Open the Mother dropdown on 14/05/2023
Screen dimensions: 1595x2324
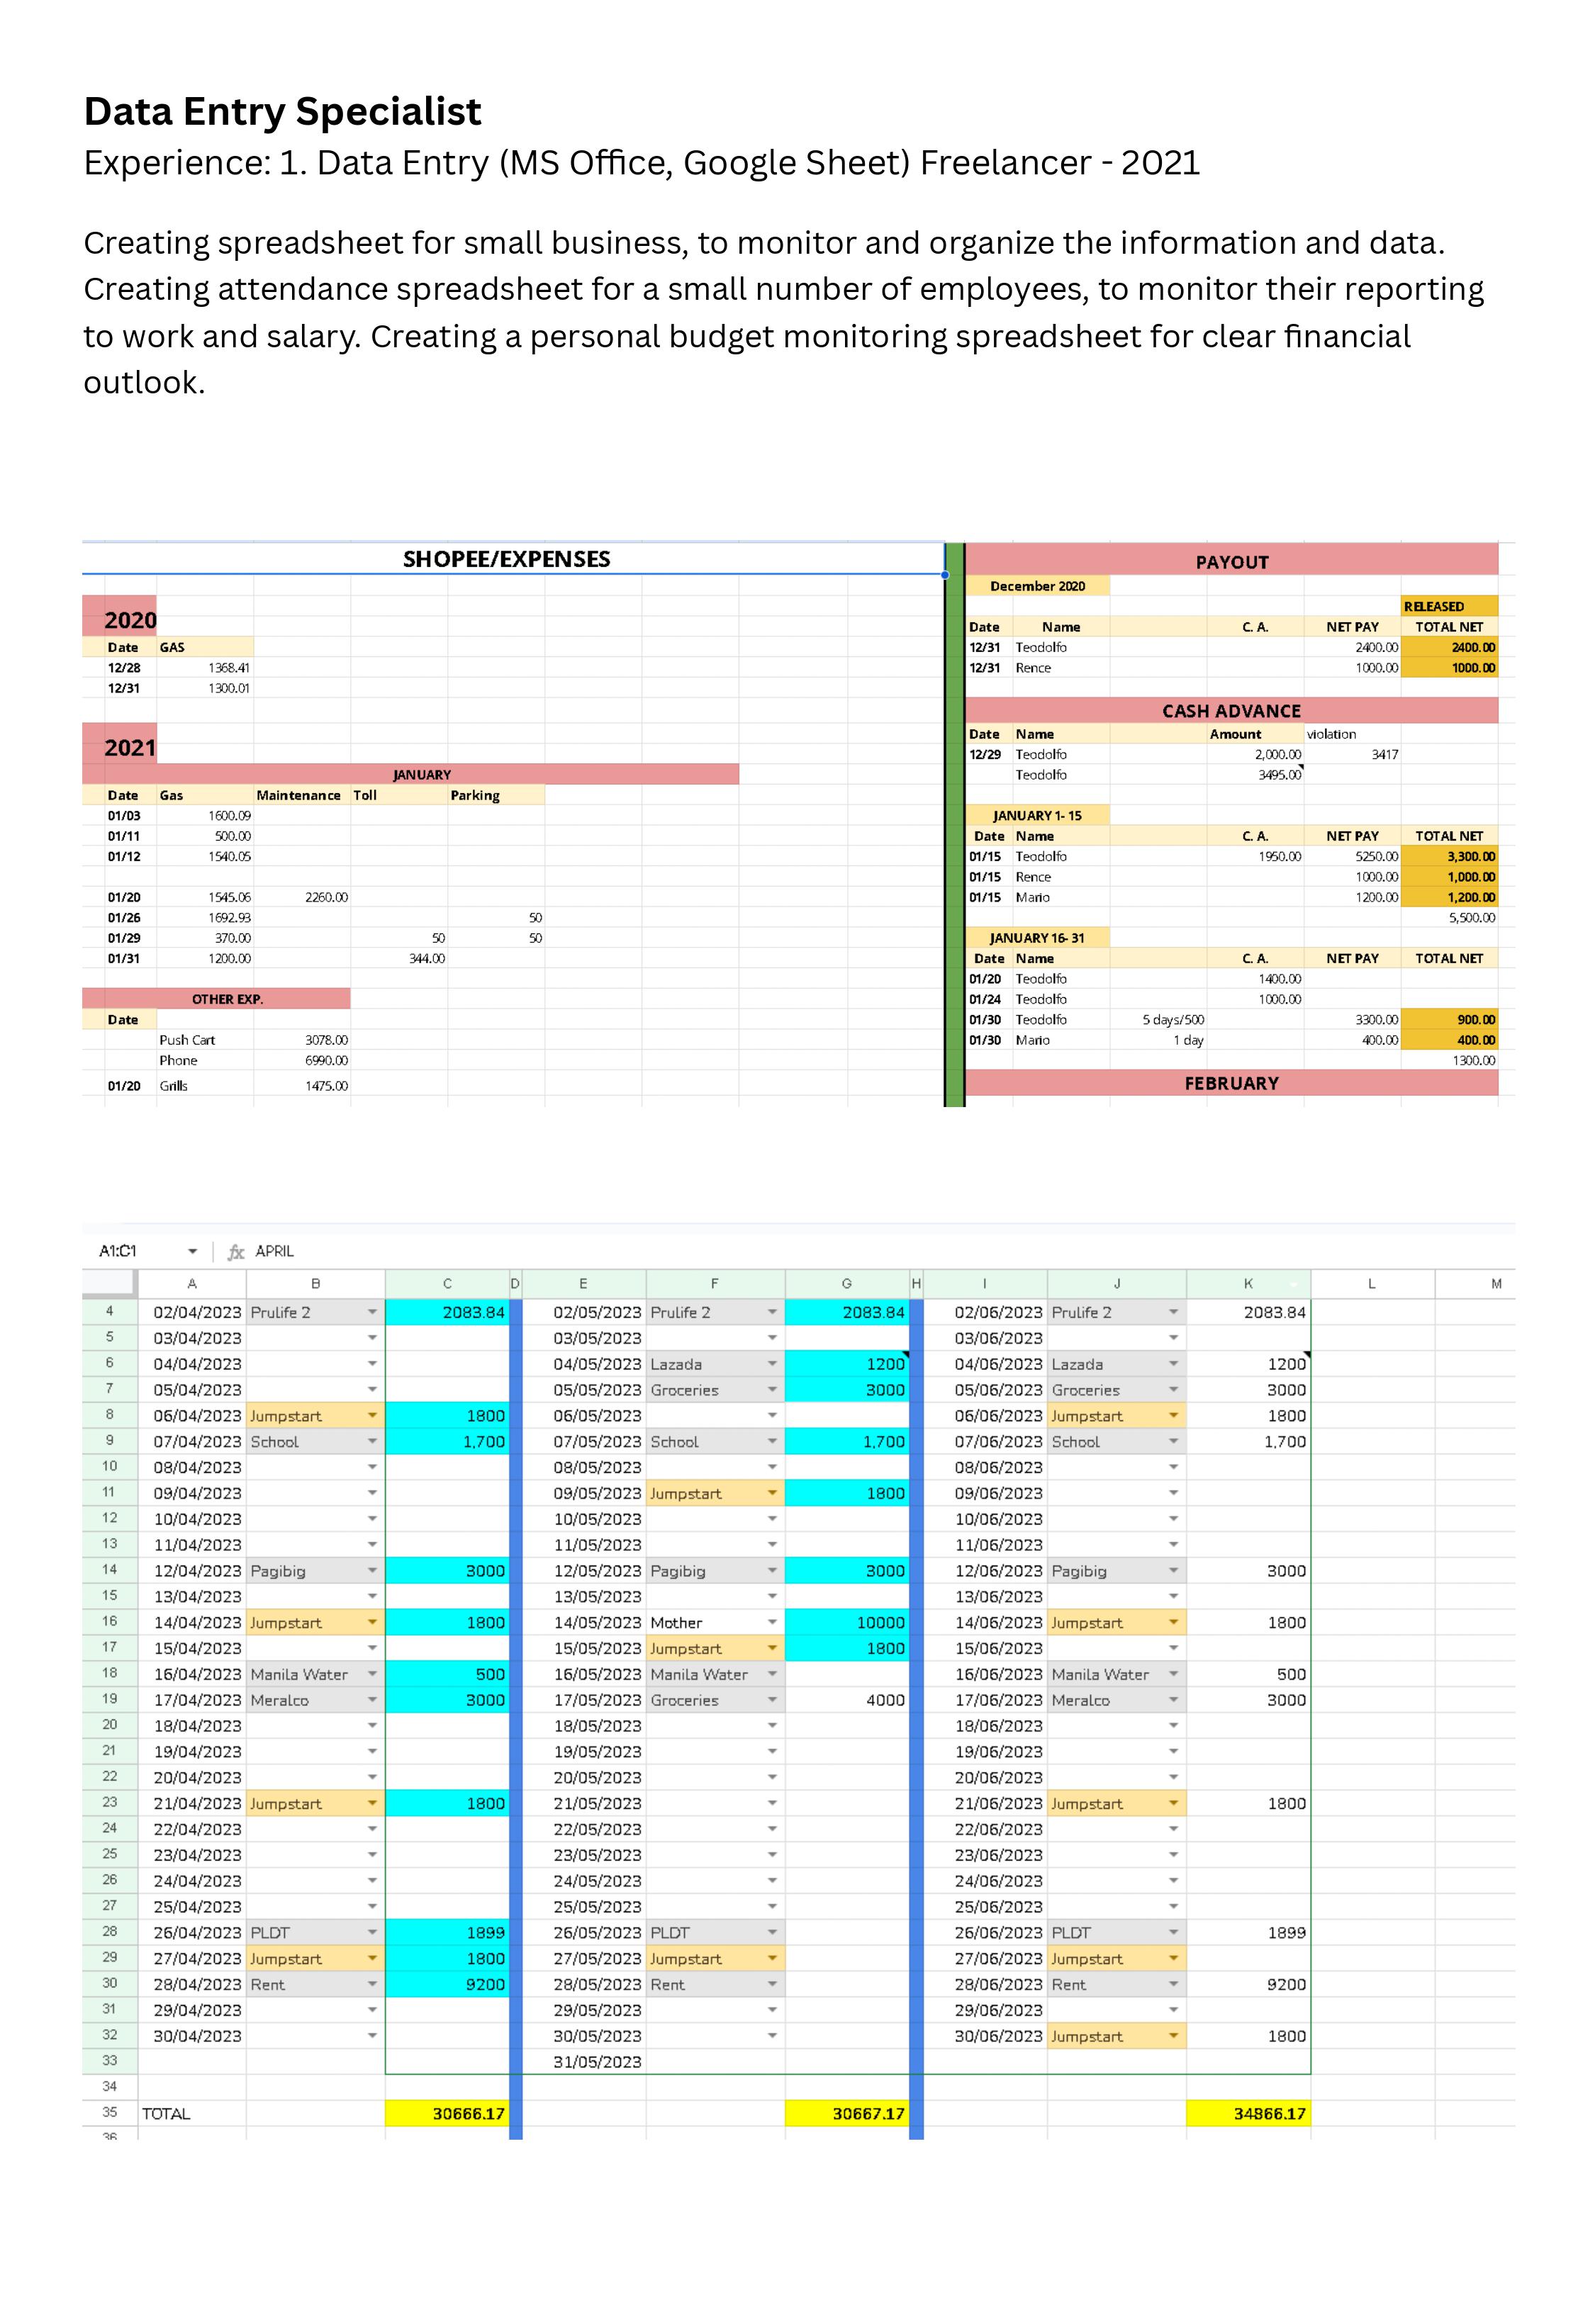tap(772, 1622)
